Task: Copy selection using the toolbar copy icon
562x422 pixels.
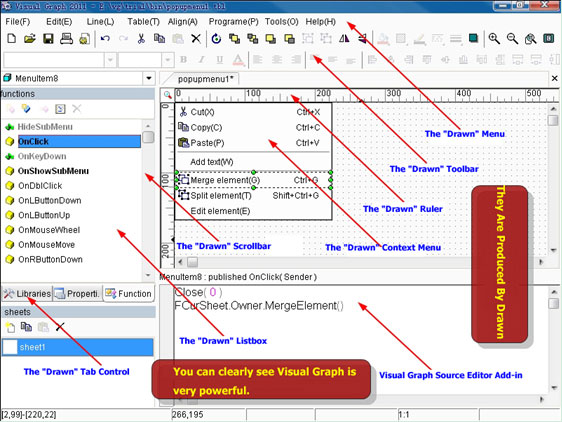Action: (159, 38)
